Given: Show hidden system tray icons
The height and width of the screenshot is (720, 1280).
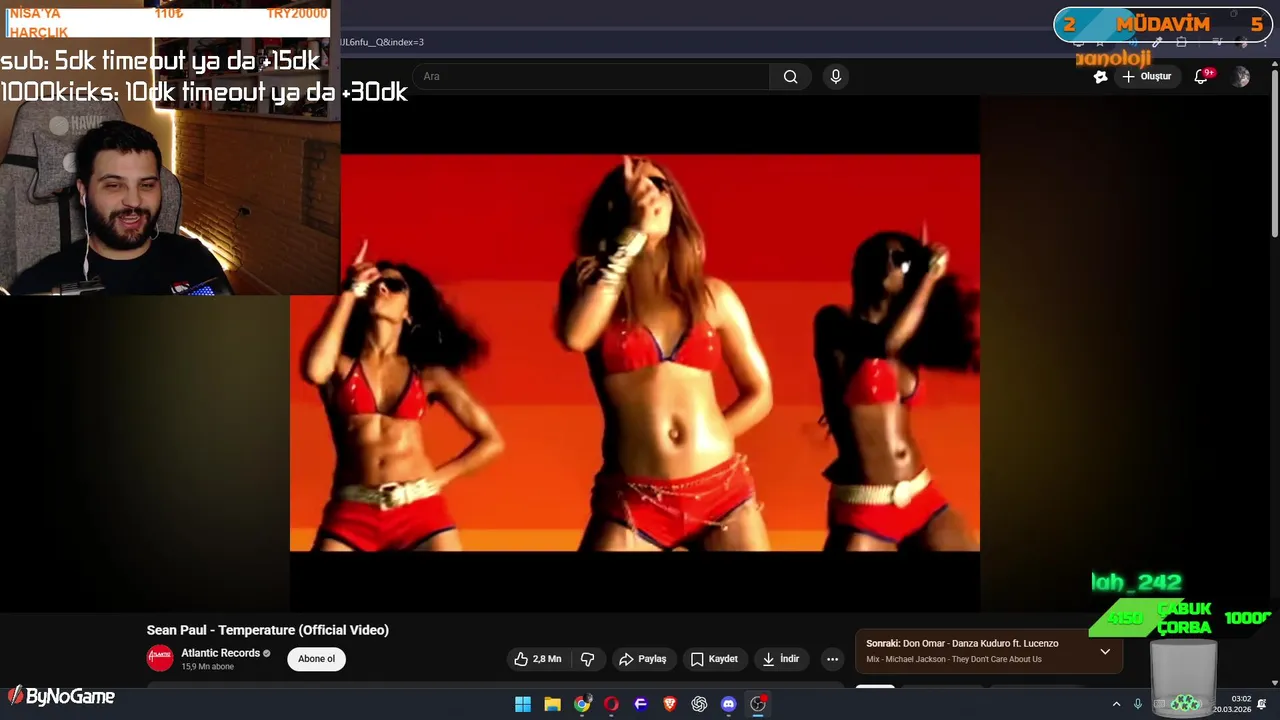Looking at the screenshot, I should click(x=1117, y=704).
